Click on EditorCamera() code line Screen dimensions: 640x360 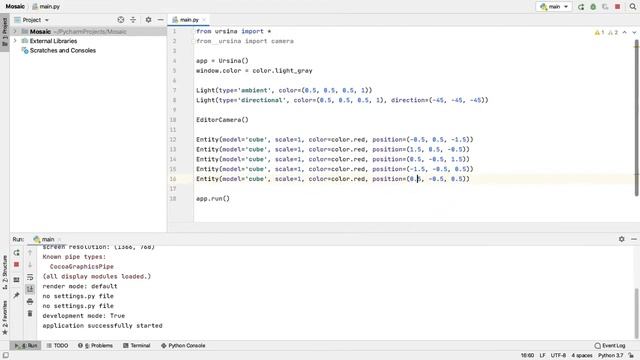coord(222,120)
